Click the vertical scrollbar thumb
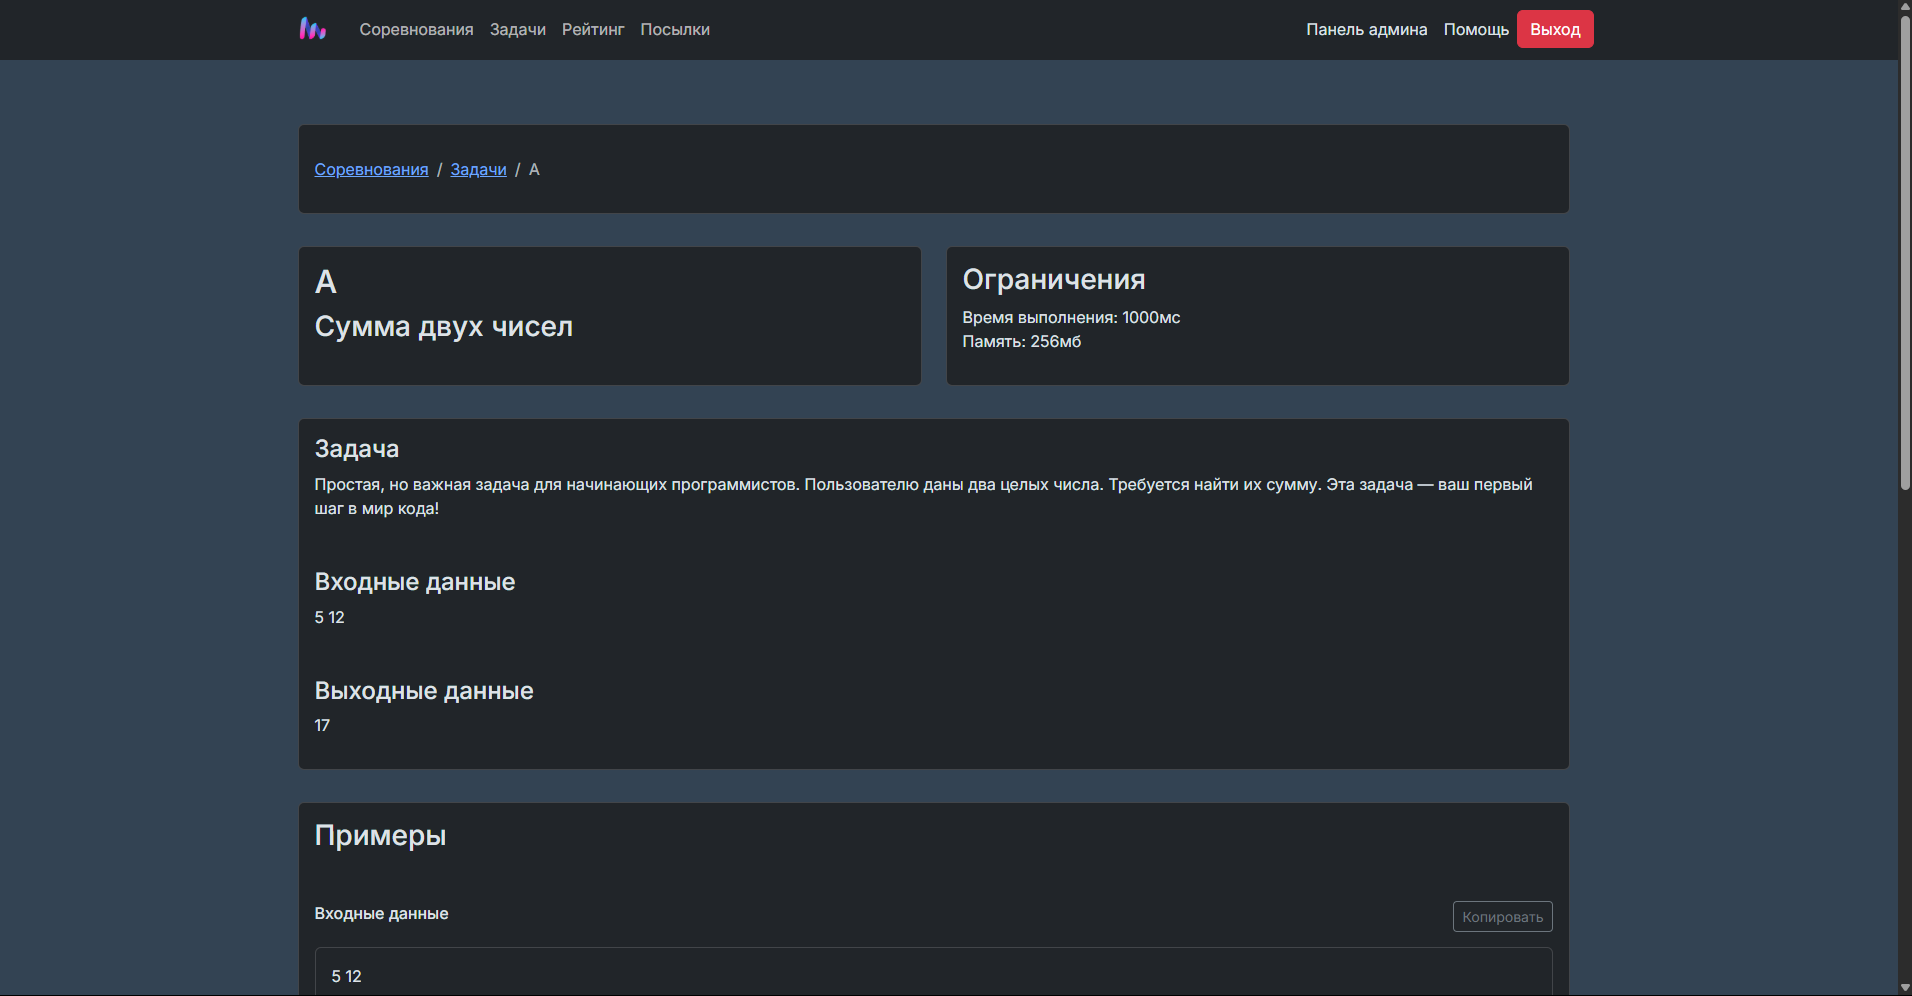The width and height of the screenshot is (1912, 996). (1904, 250)
